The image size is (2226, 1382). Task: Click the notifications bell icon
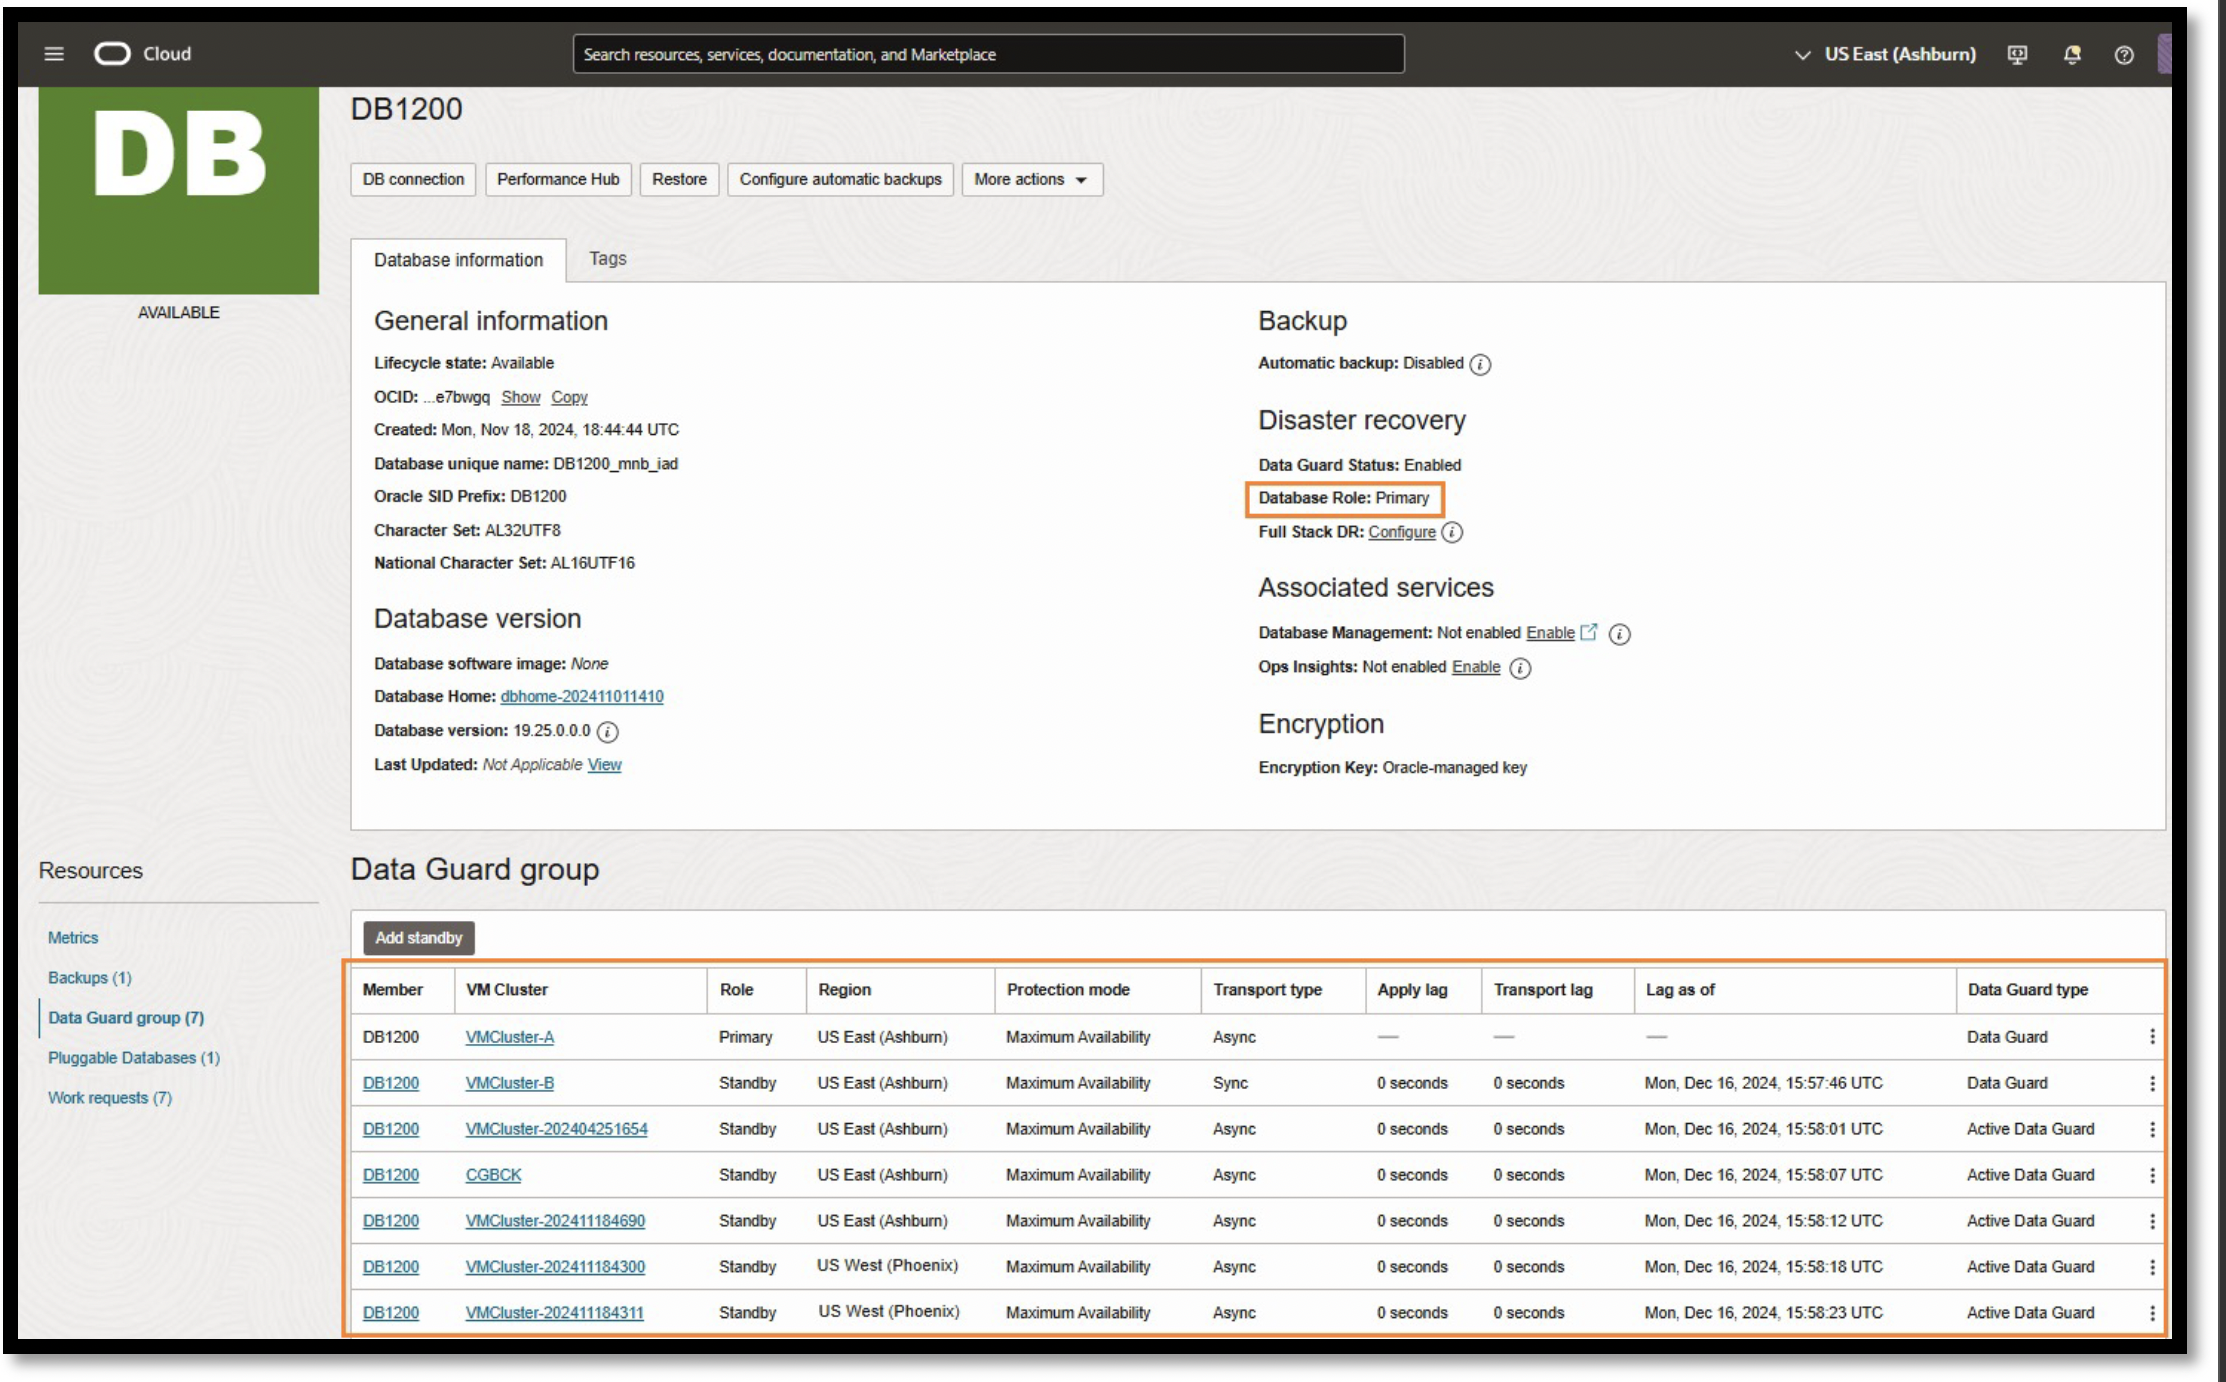pos(2072,55)
